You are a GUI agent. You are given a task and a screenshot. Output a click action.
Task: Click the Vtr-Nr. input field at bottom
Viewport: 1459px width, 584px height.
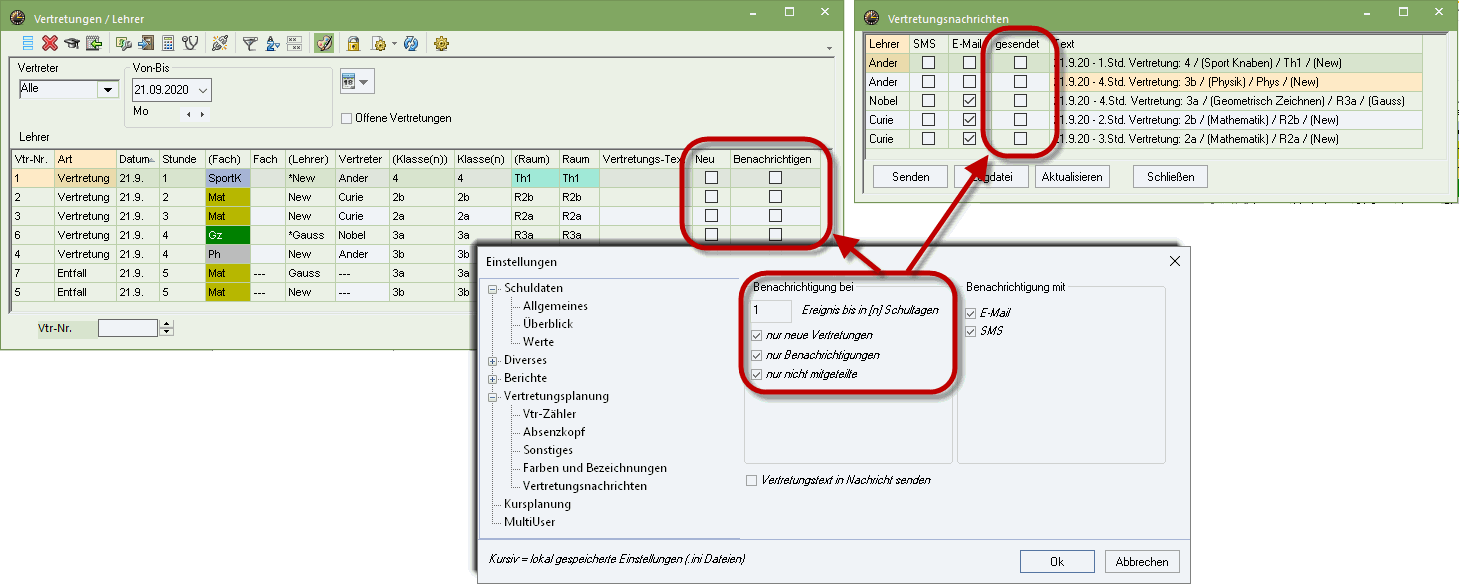(x=128, y=328)
